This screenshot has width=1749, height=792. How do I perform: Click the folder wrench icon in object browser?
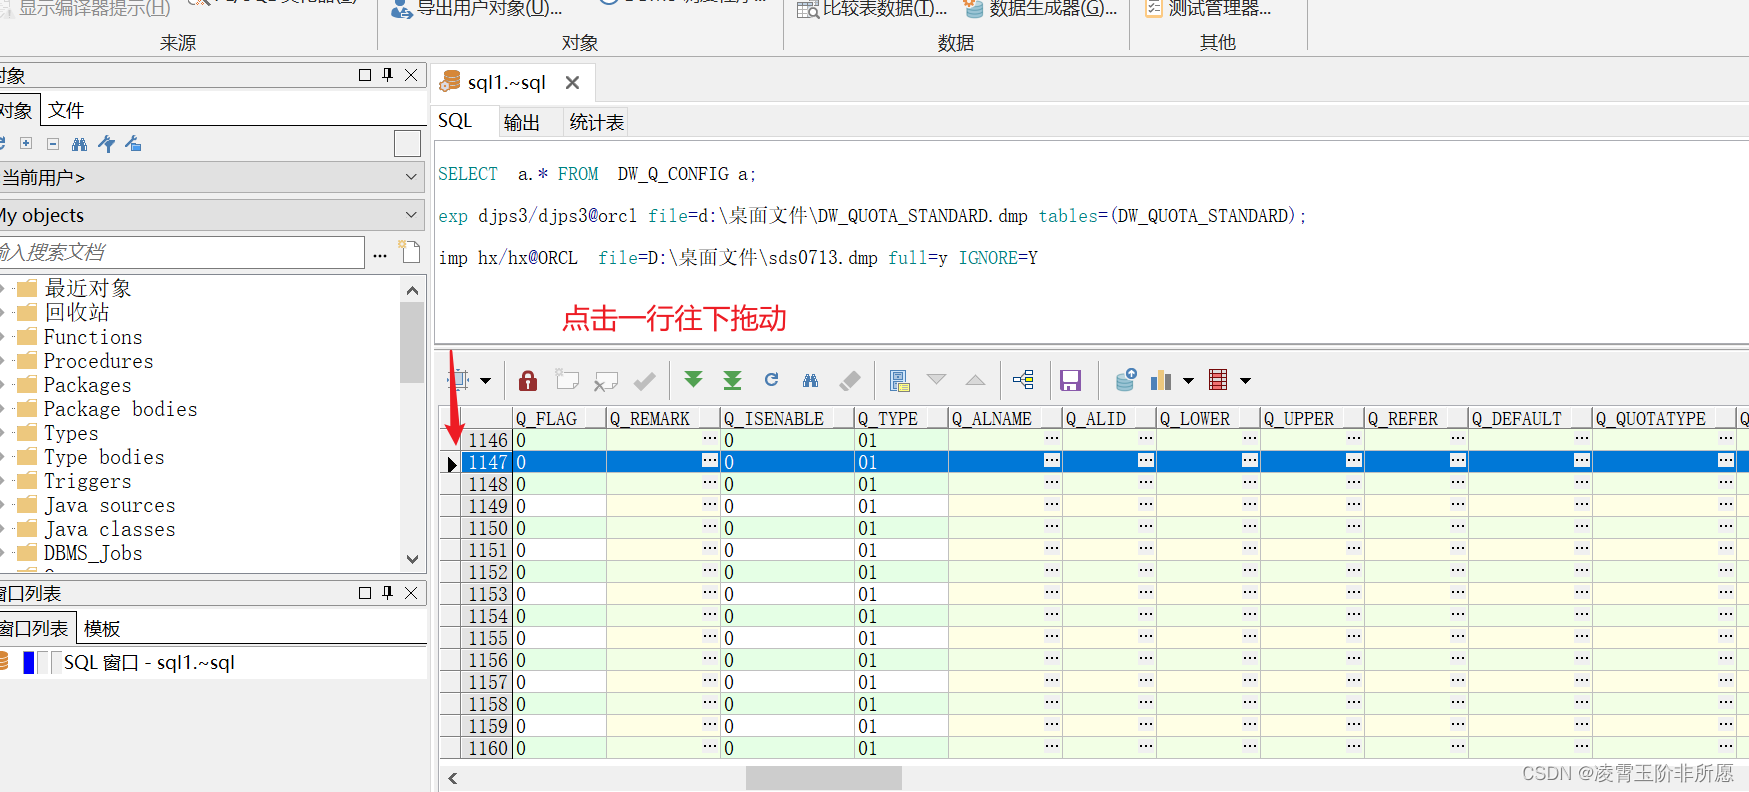pos(133,144)
